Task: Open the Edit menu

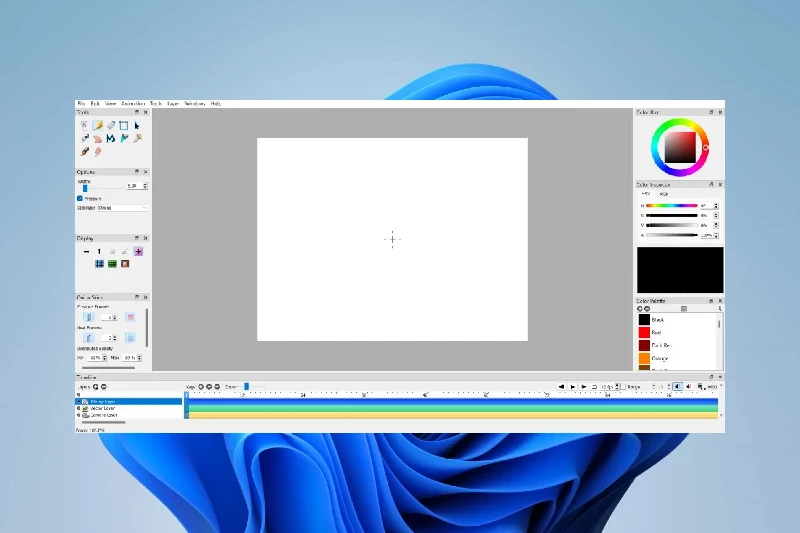Action: click(x=95, y=104)
